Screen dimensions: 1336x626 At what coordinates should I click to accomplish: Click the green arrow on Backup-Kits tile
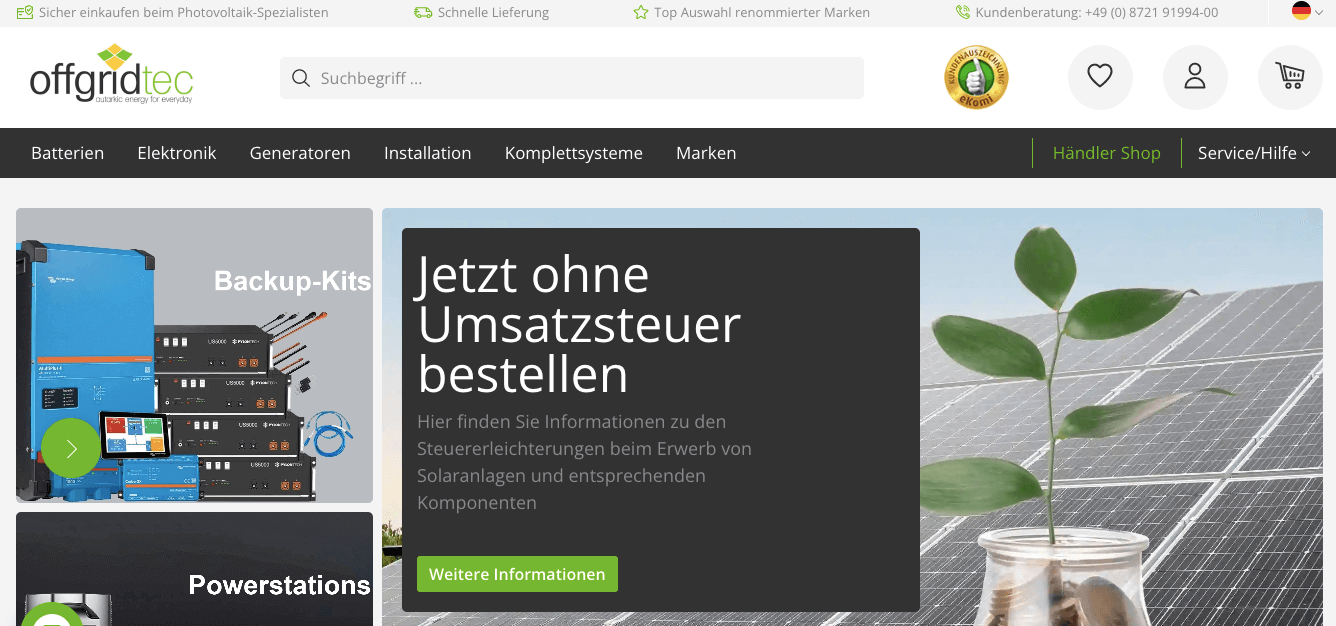[71, 448]
